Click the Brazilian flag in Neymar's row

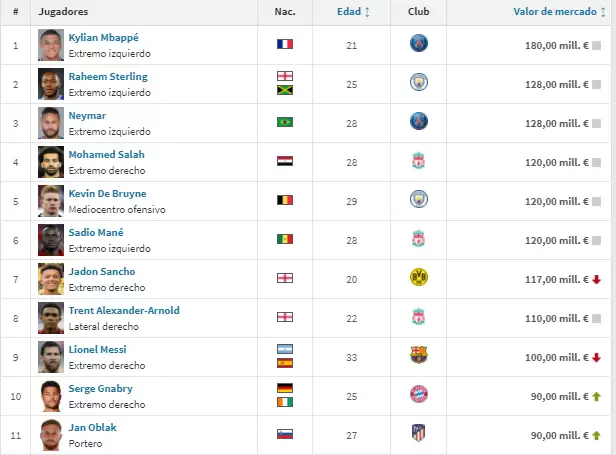[x=284, y=123]
